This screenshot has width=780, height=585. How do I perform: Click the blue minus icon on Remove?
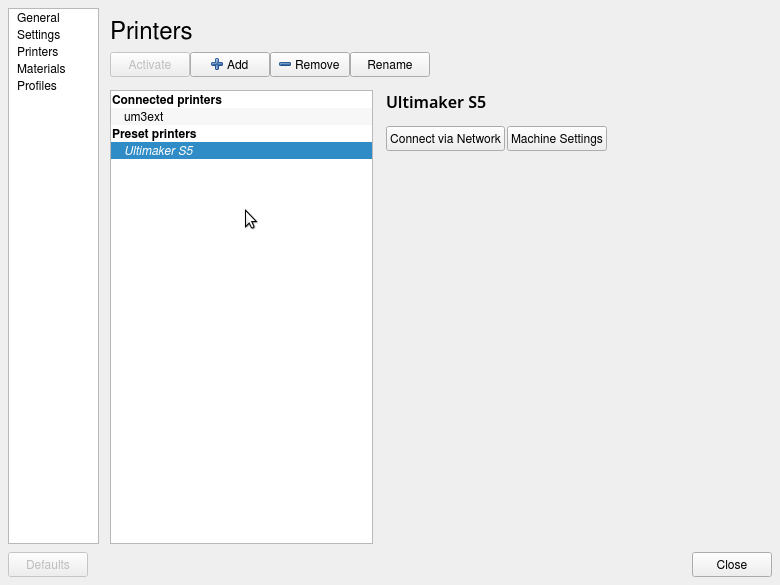click(285, 64)
